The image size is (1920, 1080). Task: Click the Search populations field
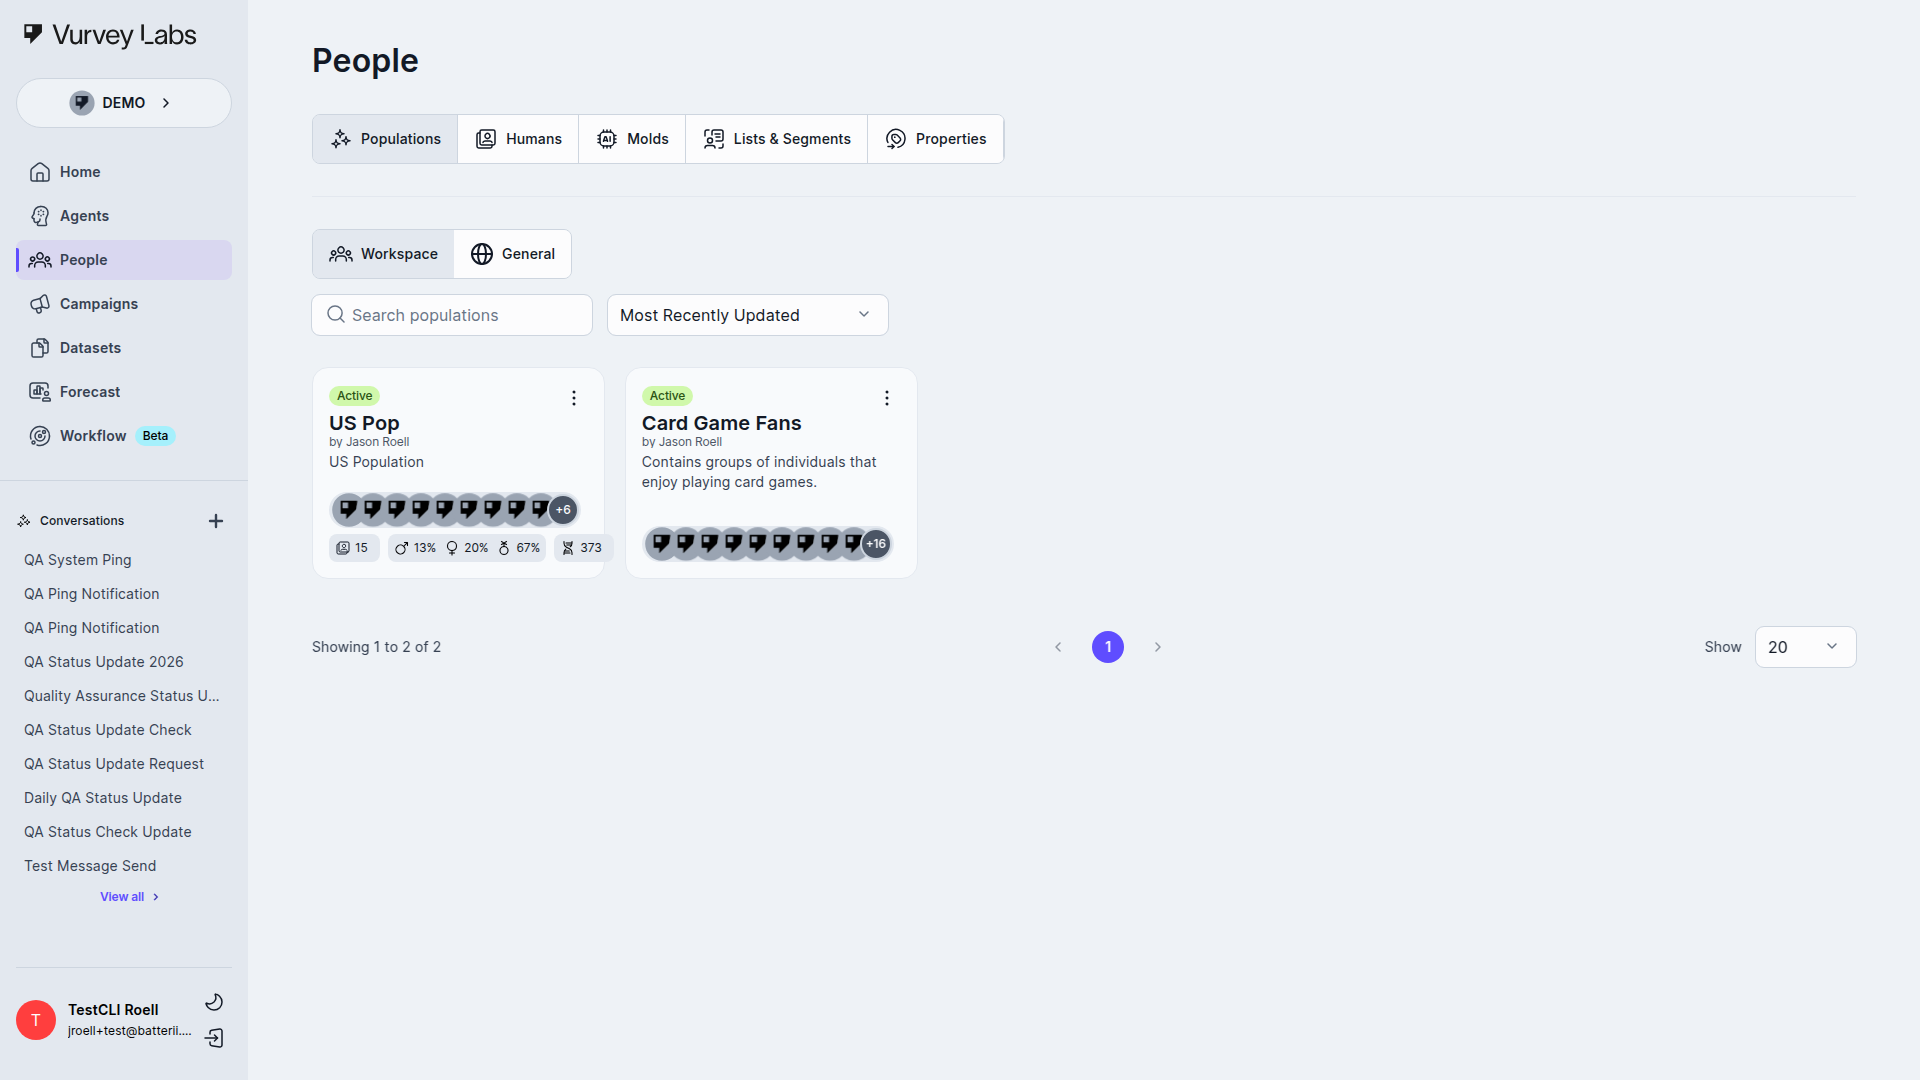click(x=452, y=315)
